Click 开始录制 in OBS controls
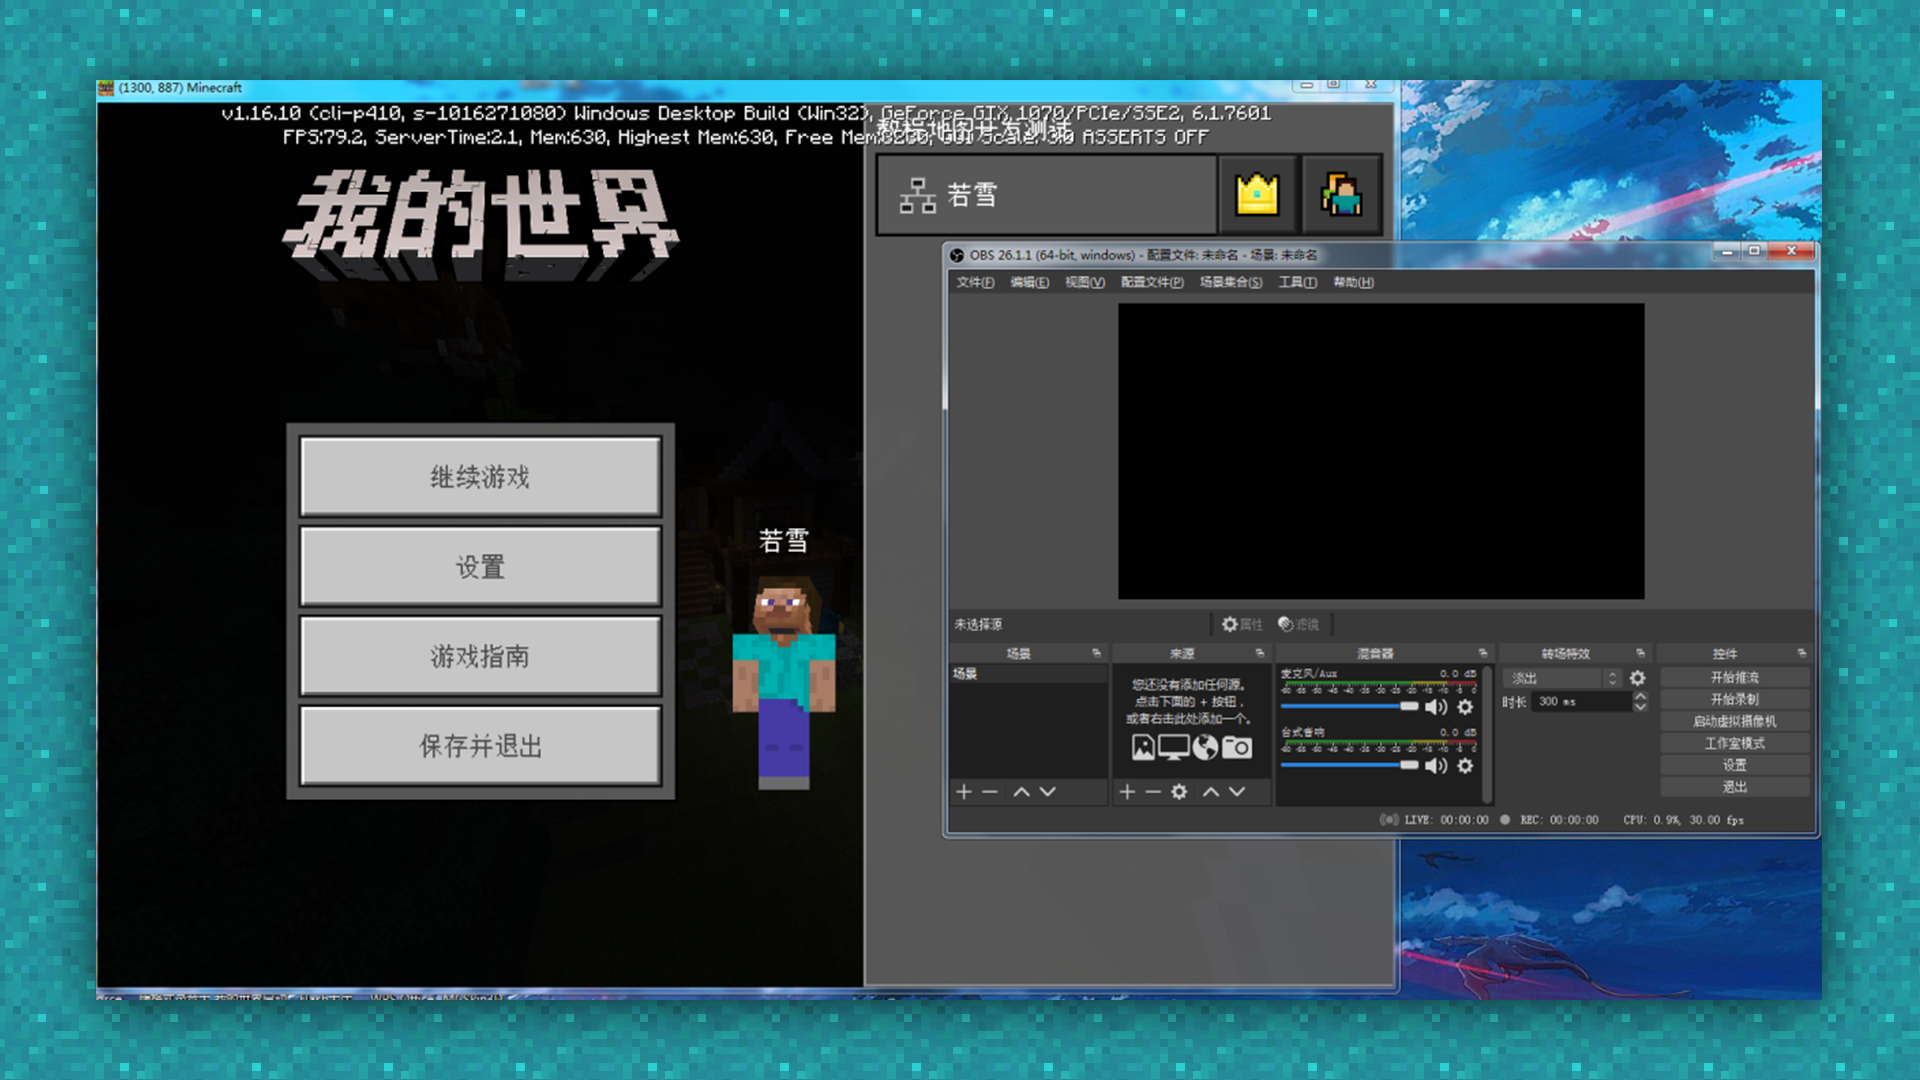This screenshot has height=1080, width=1920. point(1734,699)
